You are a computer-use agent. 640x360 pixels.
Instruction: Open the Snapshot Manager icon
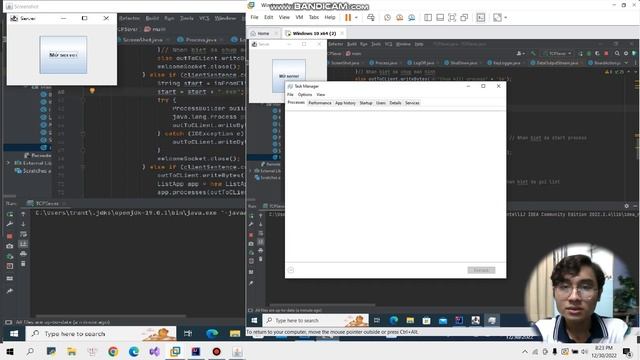tap(412, 18)
